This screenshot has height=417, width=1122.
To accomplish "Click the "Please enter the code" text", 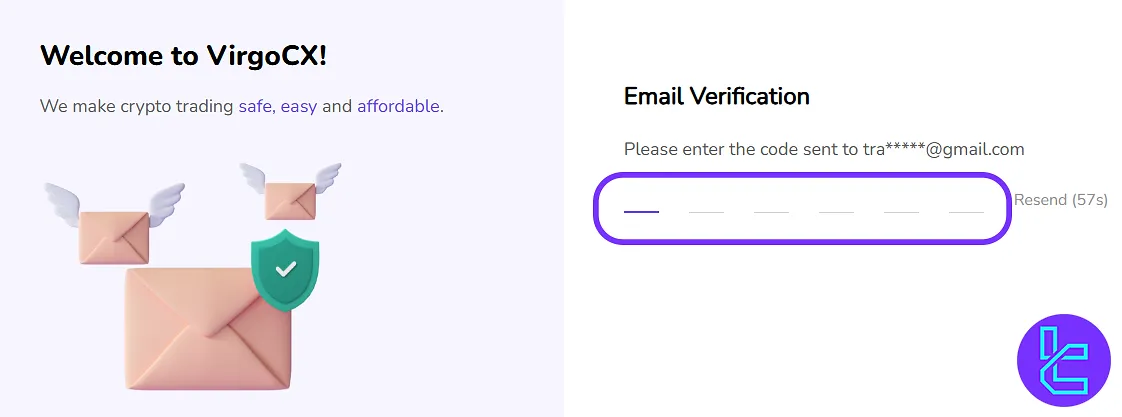I will click(730, 150).
